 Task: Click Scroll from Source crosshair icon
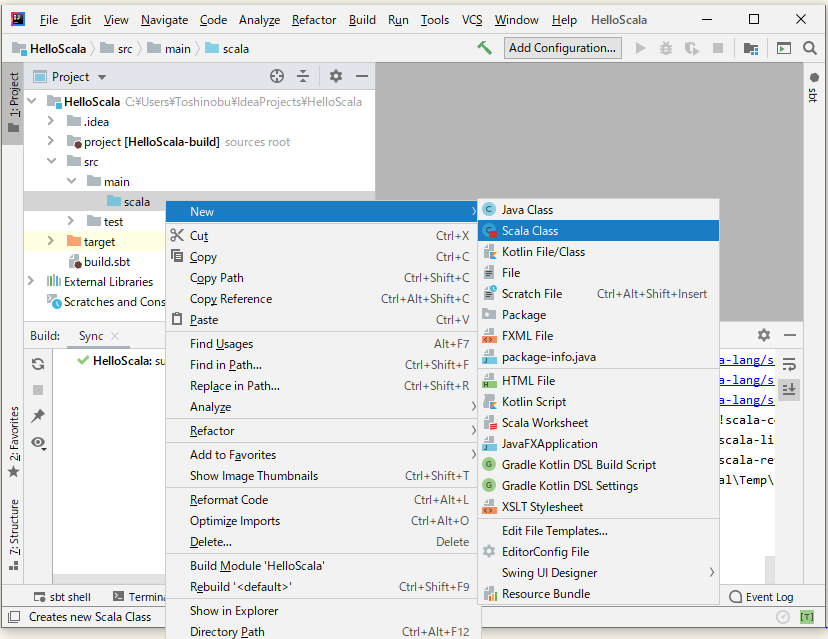[x=277, y=76]
